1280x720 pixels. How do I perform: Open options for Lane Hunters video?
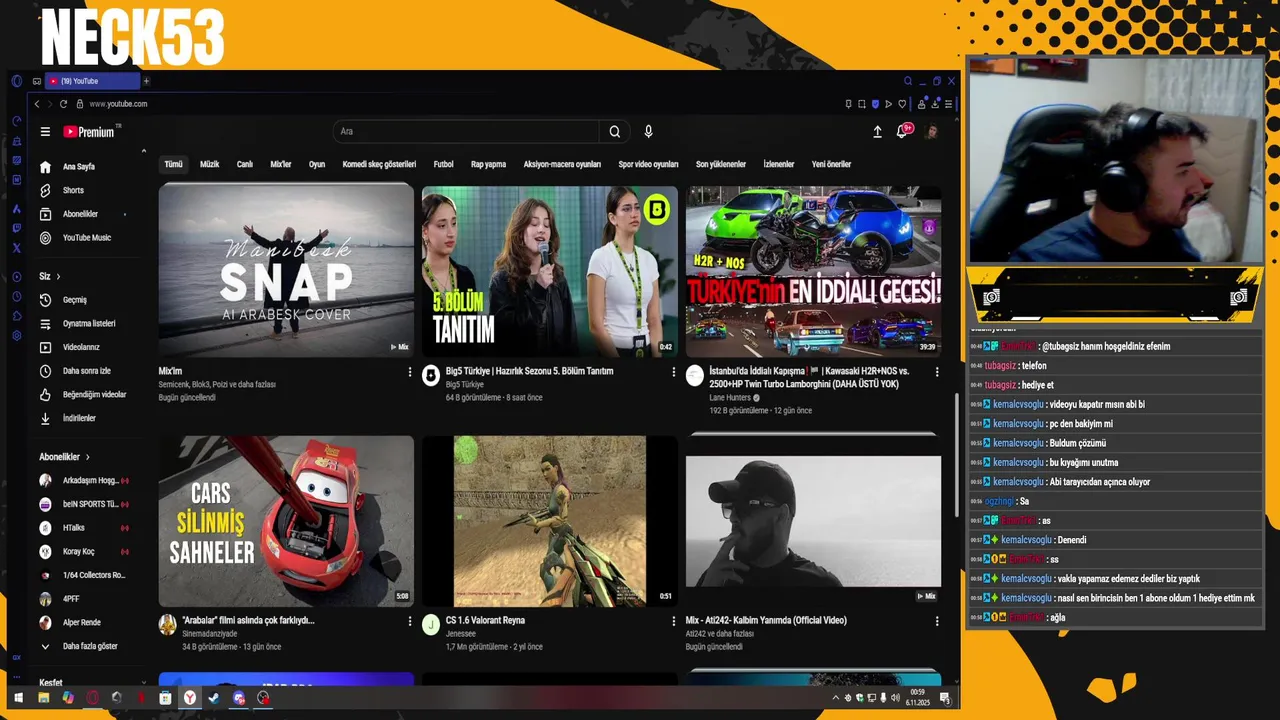[x=937, y=372]
